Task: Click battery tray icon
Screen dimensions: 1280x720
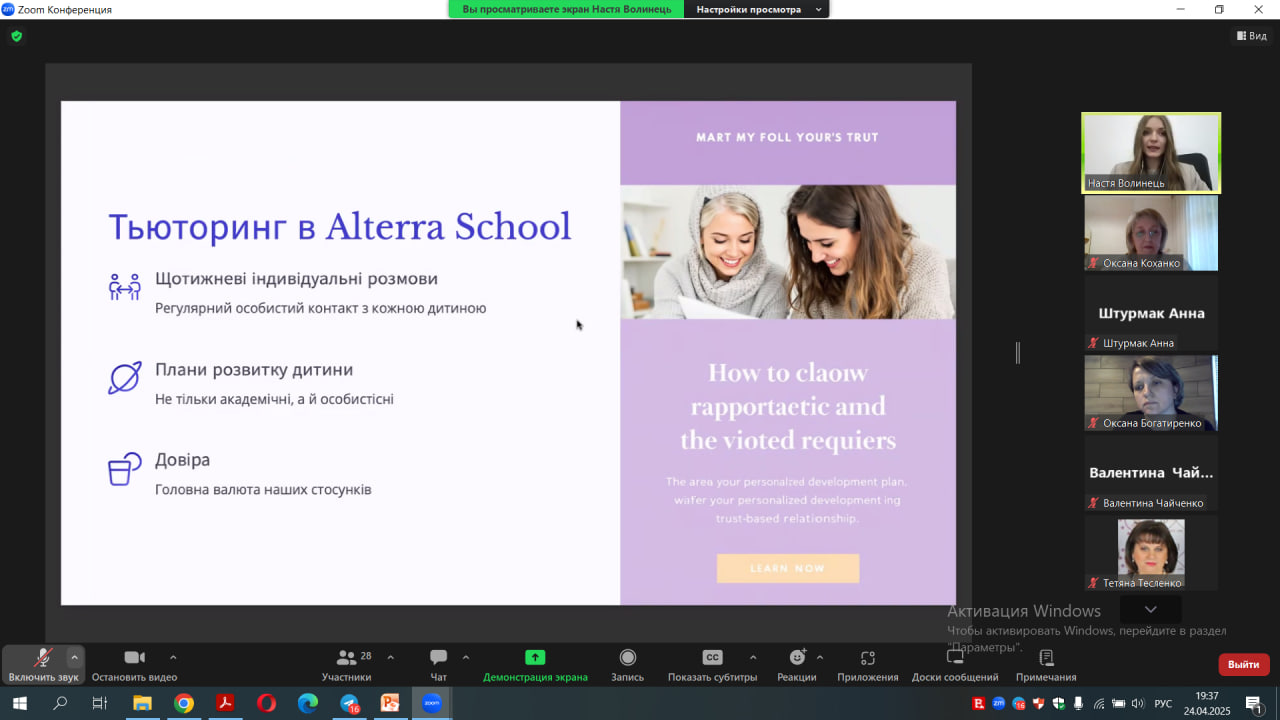Action: [x=1119, y=703]
